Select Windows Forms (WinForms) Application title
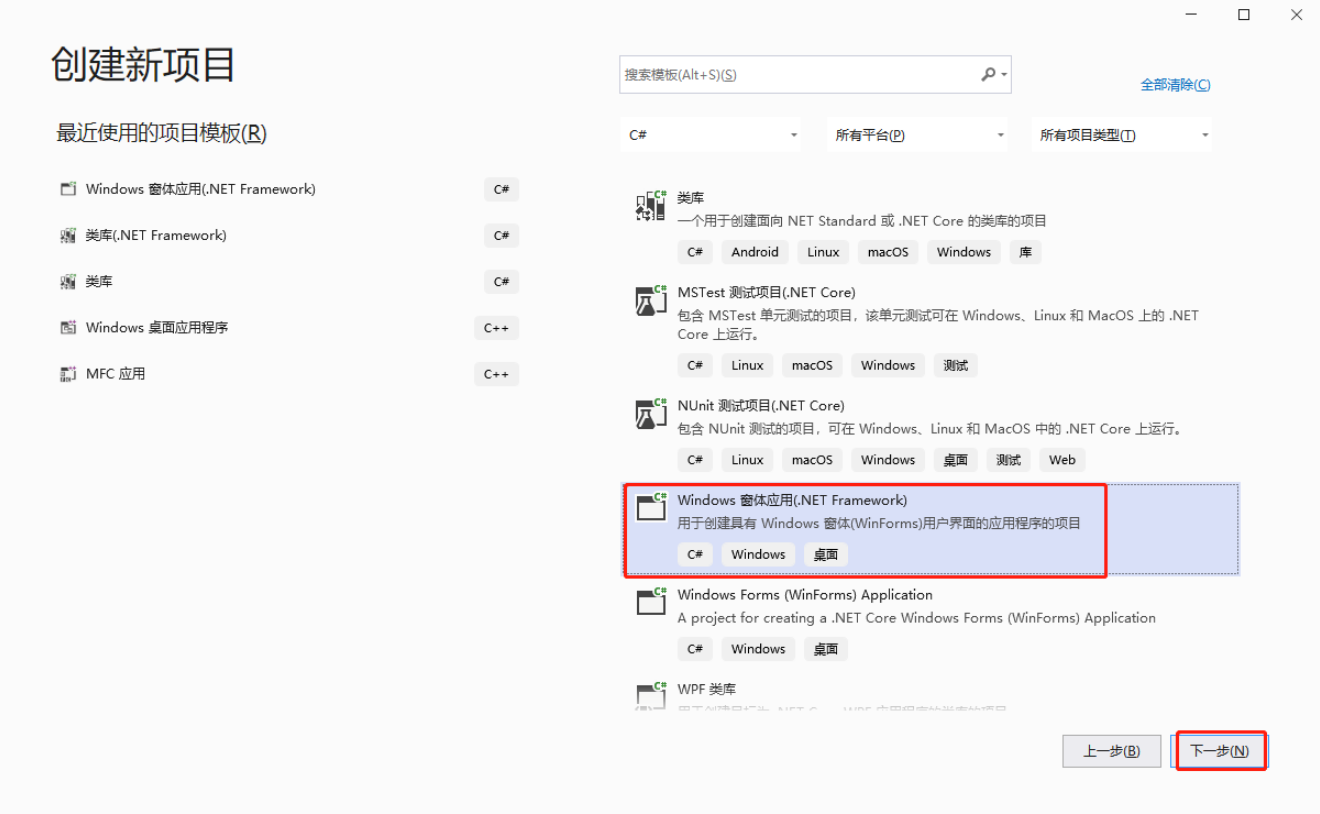 (804, 594)
